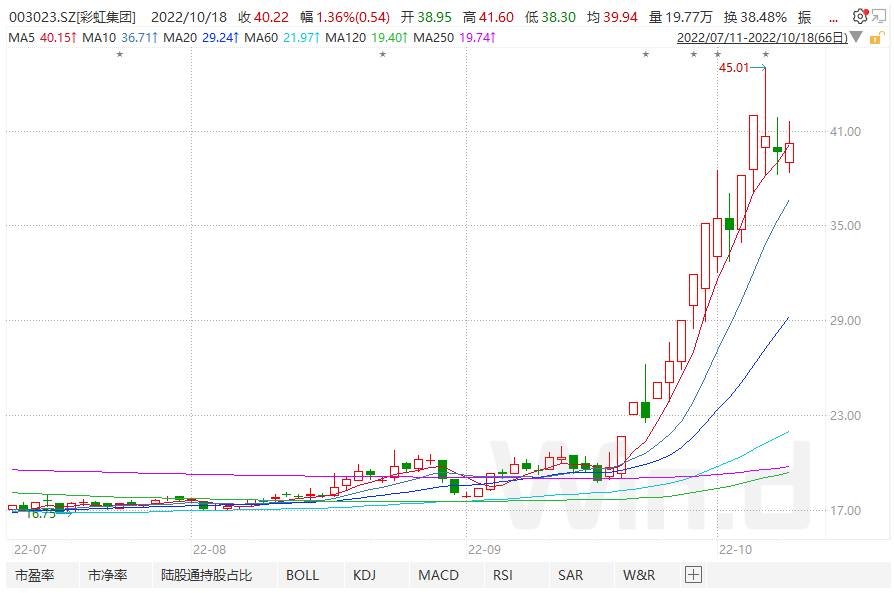Click the 振 amplitude label
This screenshot has width=894, height=593.
tap(804, 17)
